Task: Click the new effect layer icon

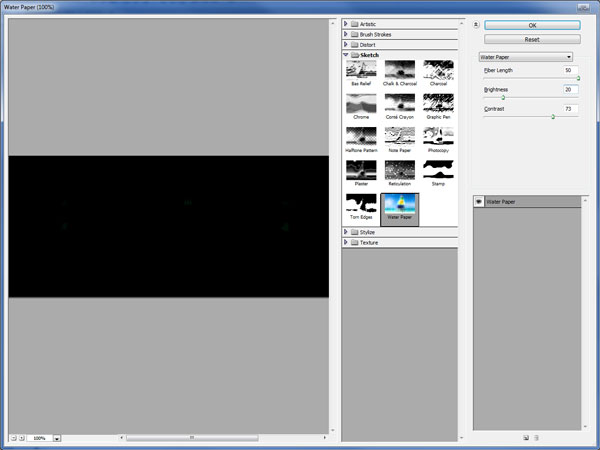Action: (x=526, y=437)
